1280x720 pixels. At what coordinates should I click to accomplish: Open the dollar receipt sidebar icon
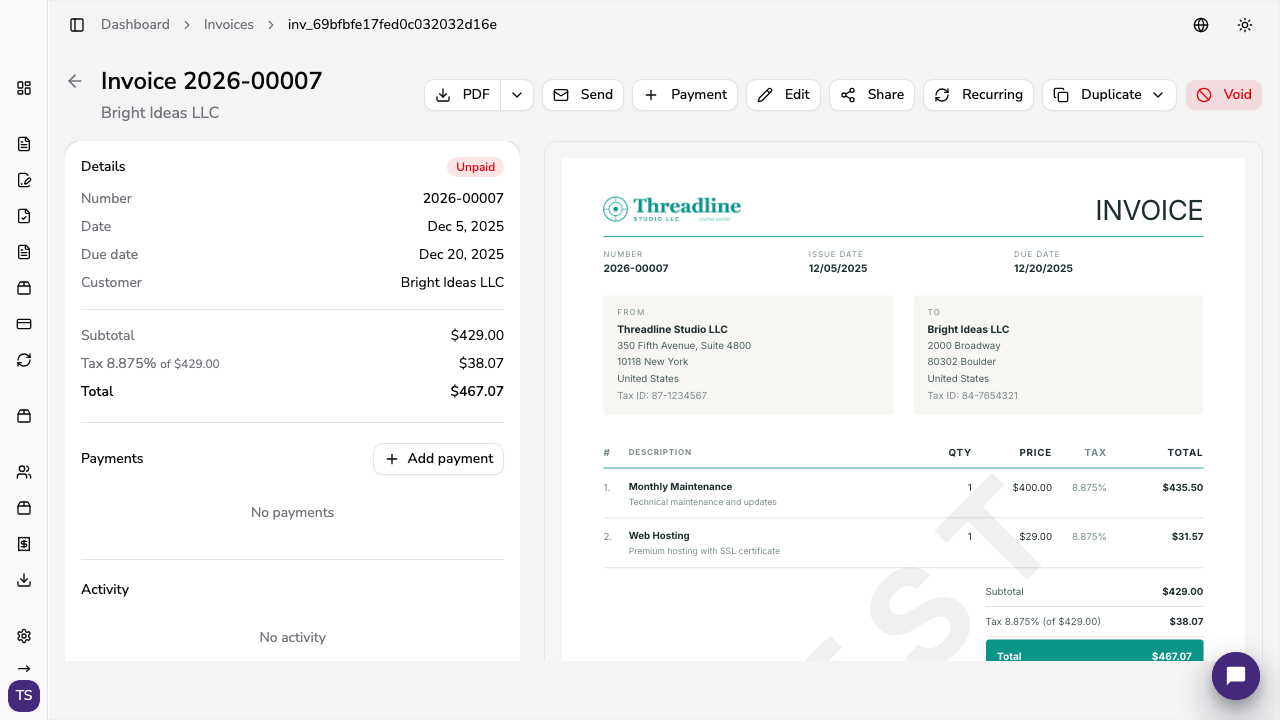click(24, 544)
